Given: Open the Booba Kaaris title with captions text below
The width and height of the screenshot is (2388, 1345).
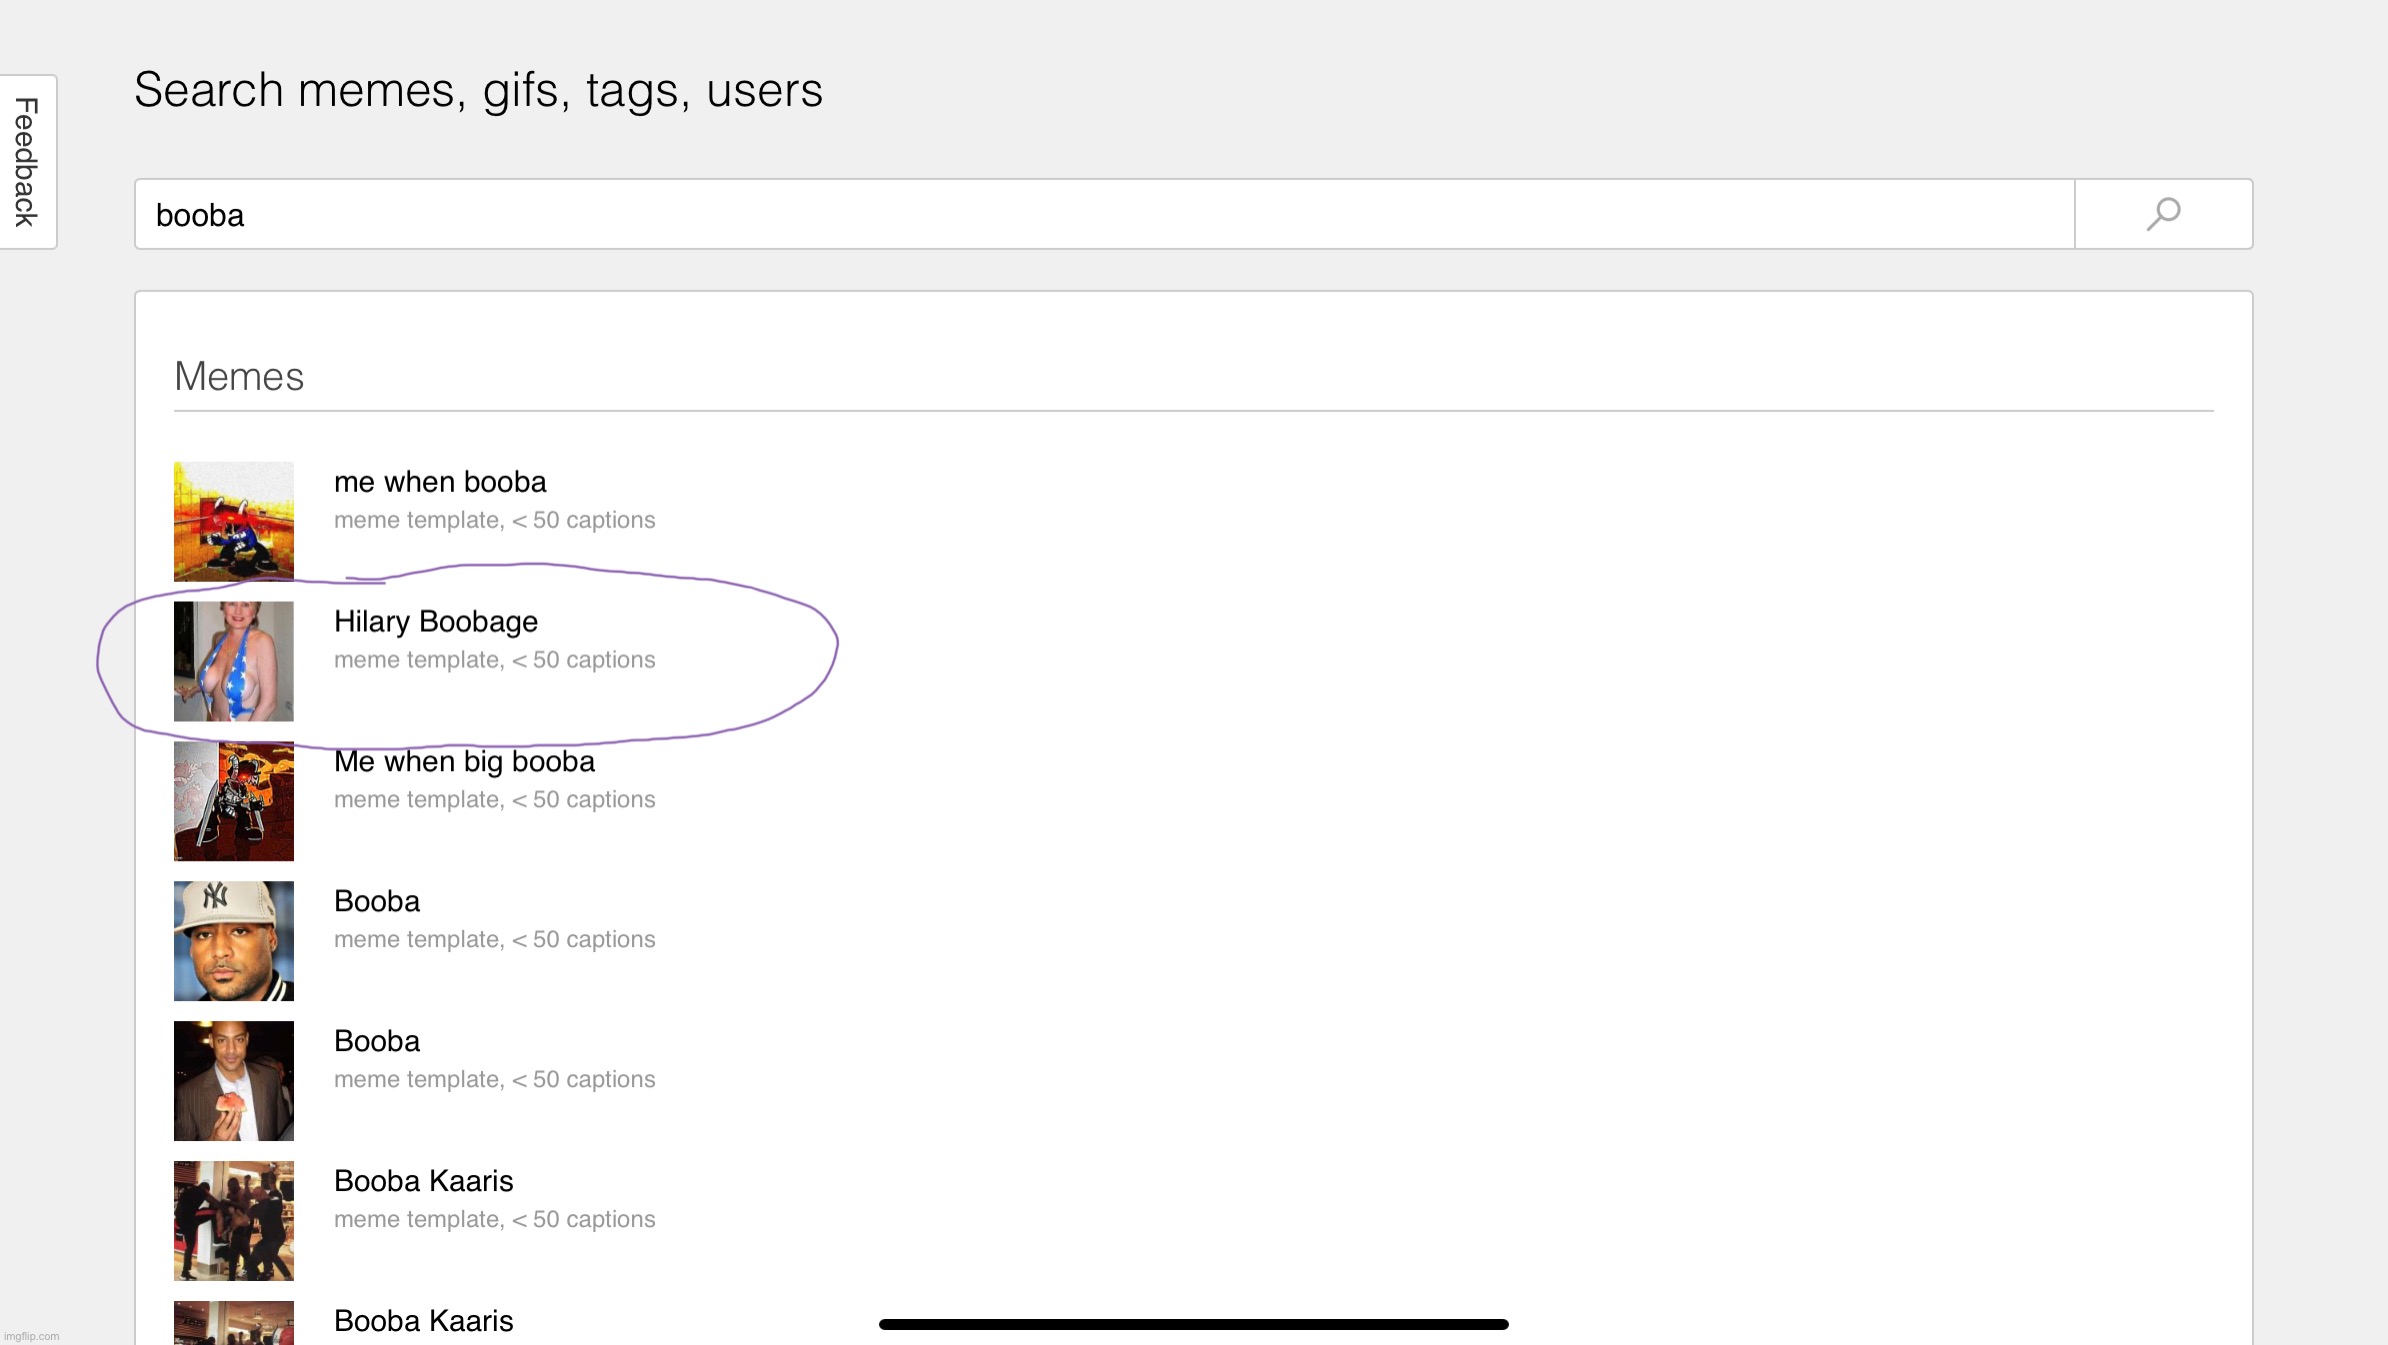Looking at the screenshot, I should [424, 1182].
